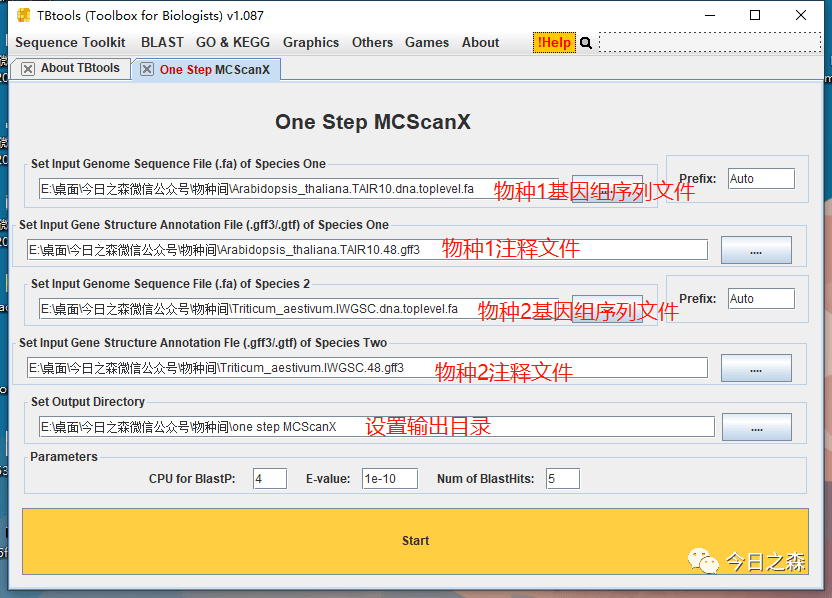This screenshot has height=598, width=832.
Task: Edit the Species 2 Prefix field
Action: (761, 299)
